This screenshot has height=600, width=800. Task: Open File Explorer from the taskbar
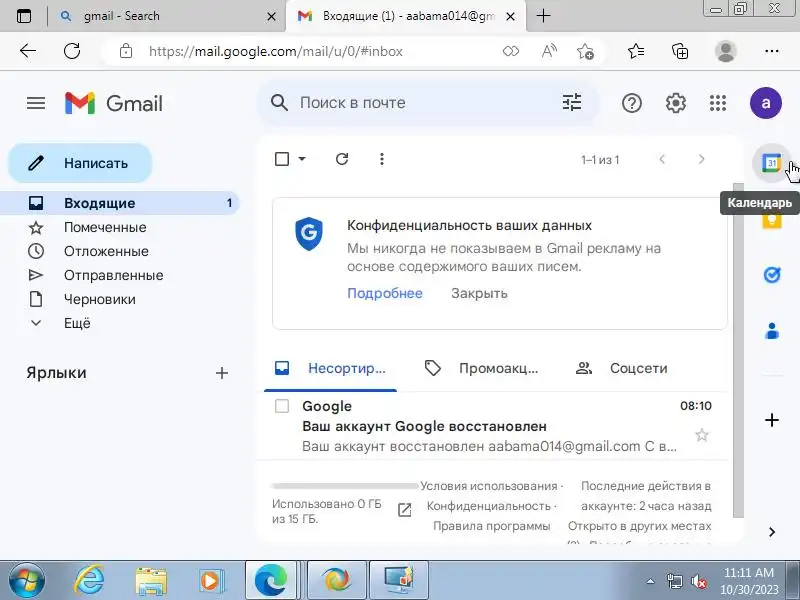(x=151, y=581)
